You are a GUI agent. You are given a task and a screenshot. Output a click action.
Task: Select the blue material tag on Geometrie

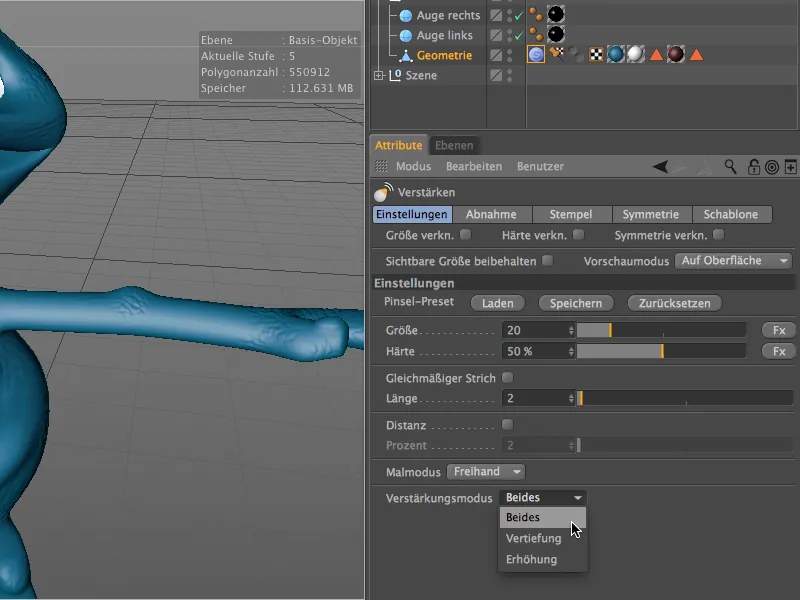616,54
